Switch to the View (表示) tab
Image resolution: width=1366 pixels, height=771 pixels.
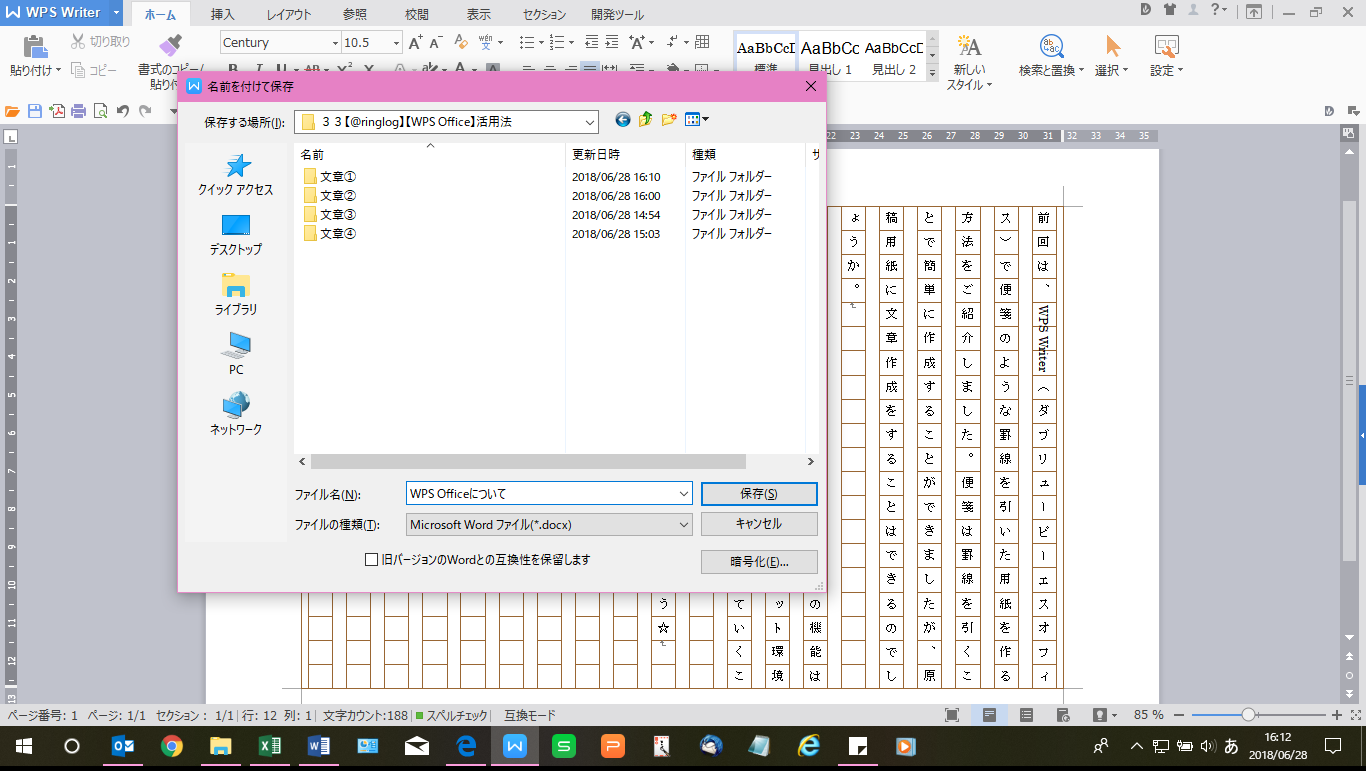coord(479,15)
